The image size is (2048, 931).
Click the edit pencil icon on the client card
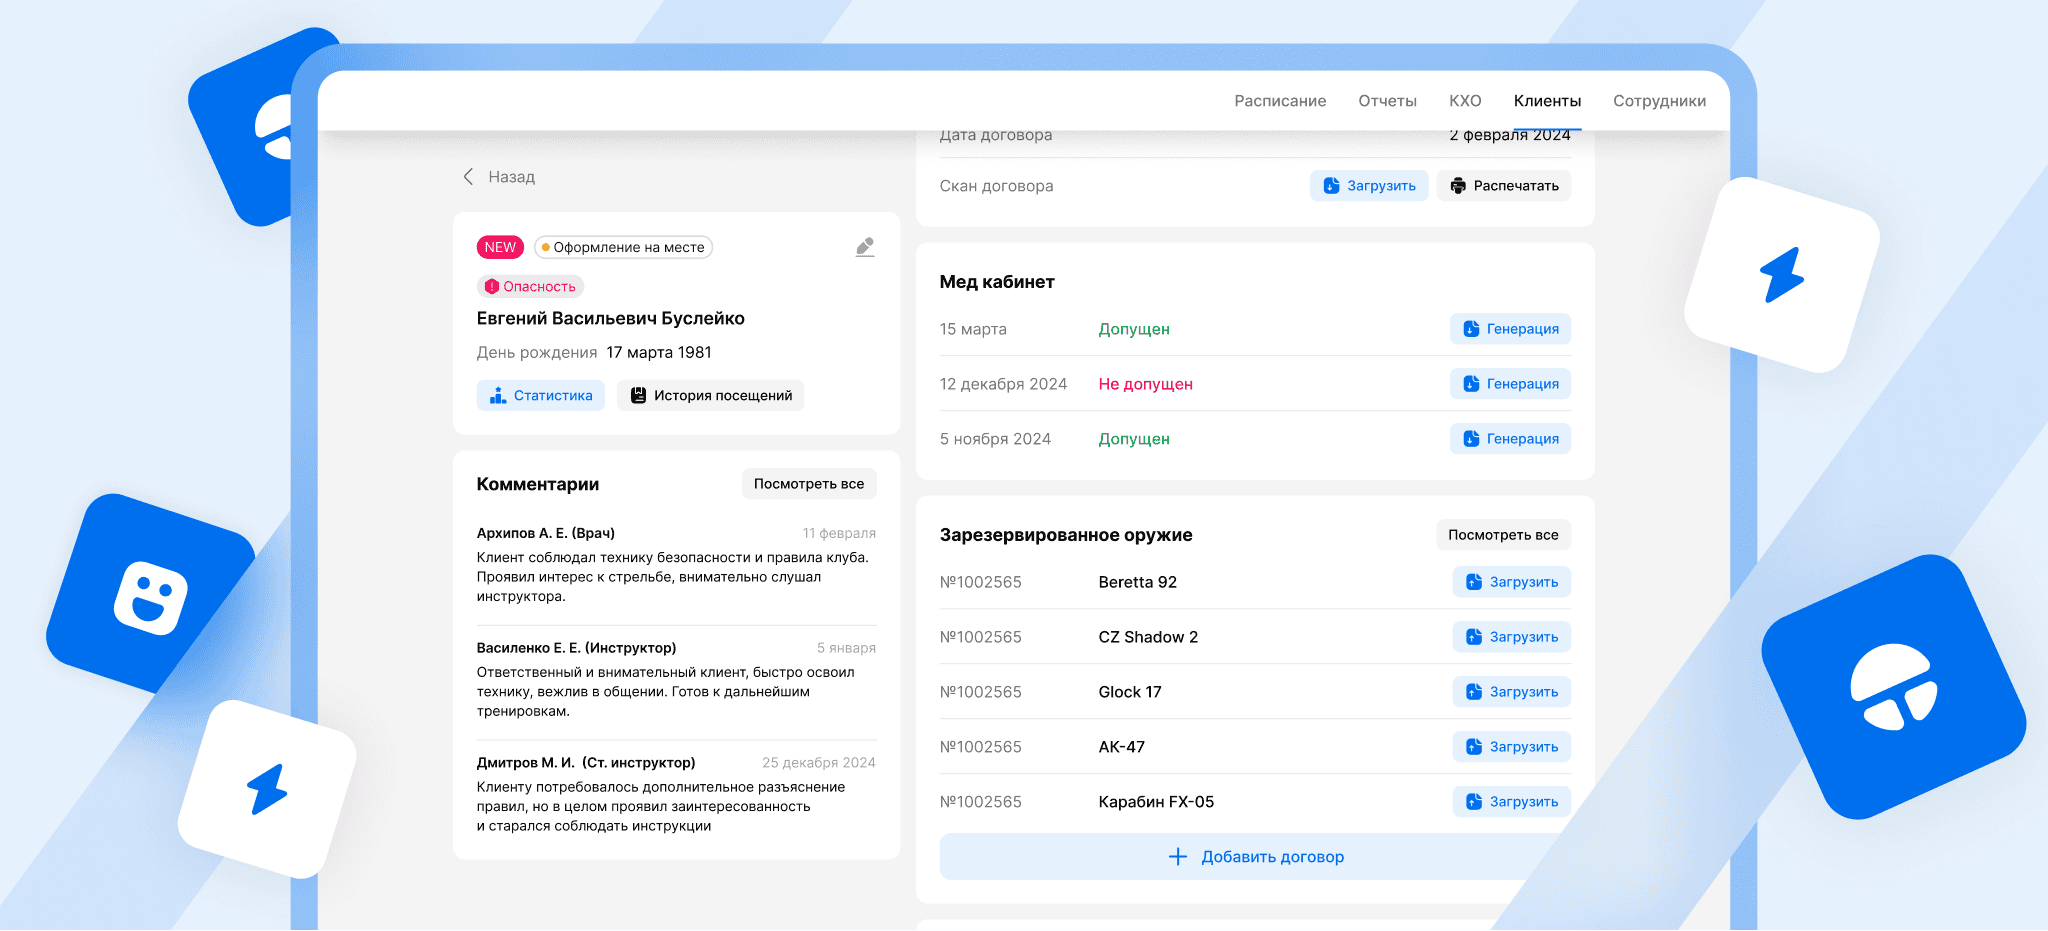865,247
